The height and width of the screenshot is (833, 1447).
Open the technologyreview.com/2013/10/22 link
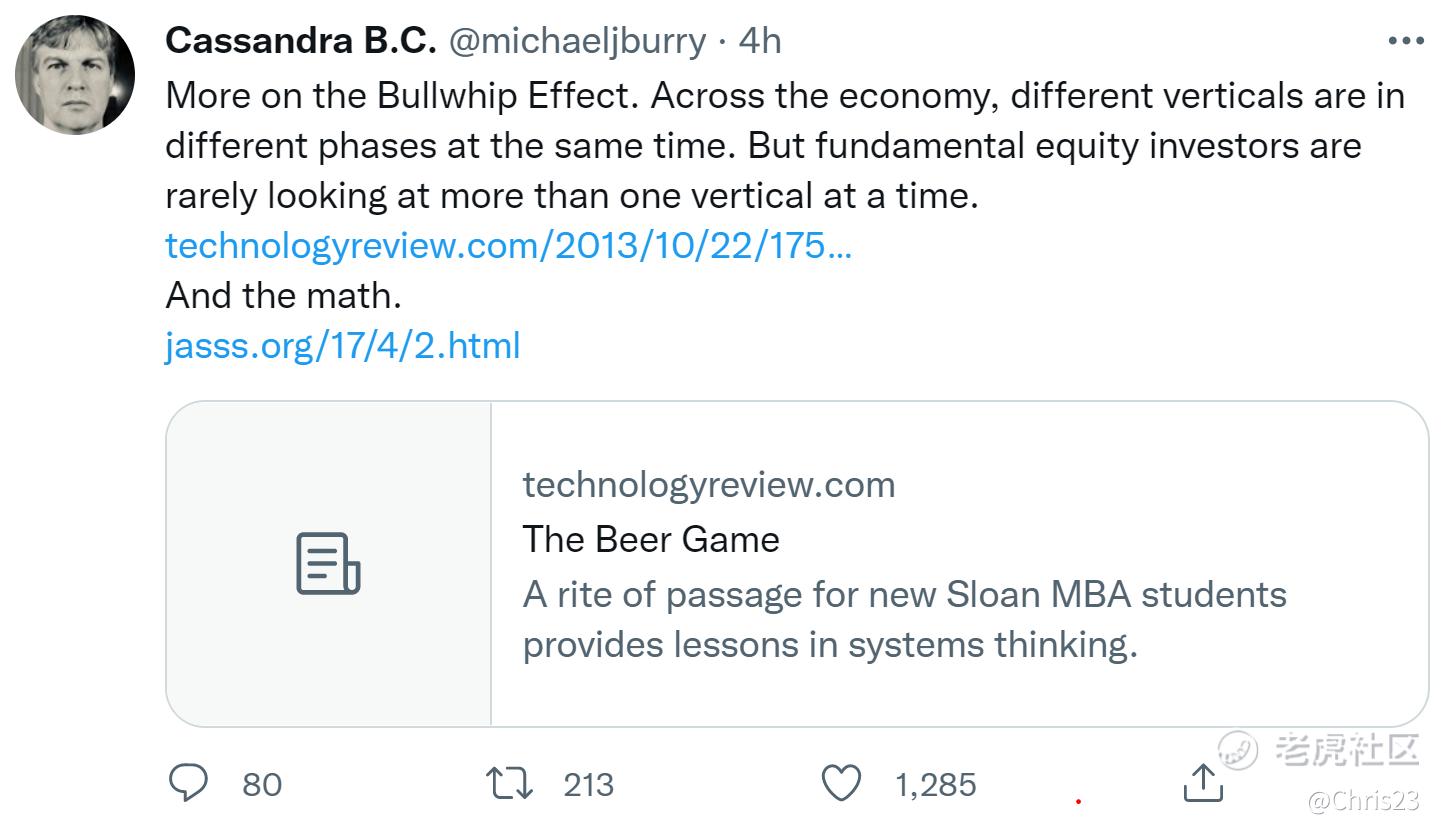click(508, 245)
